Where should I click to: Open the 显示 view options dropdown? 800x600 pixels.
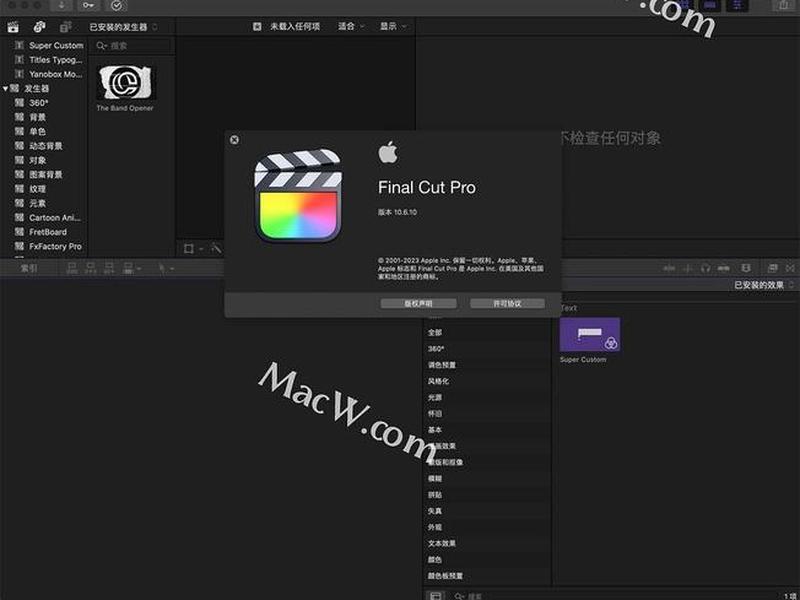tap(393, 27)
